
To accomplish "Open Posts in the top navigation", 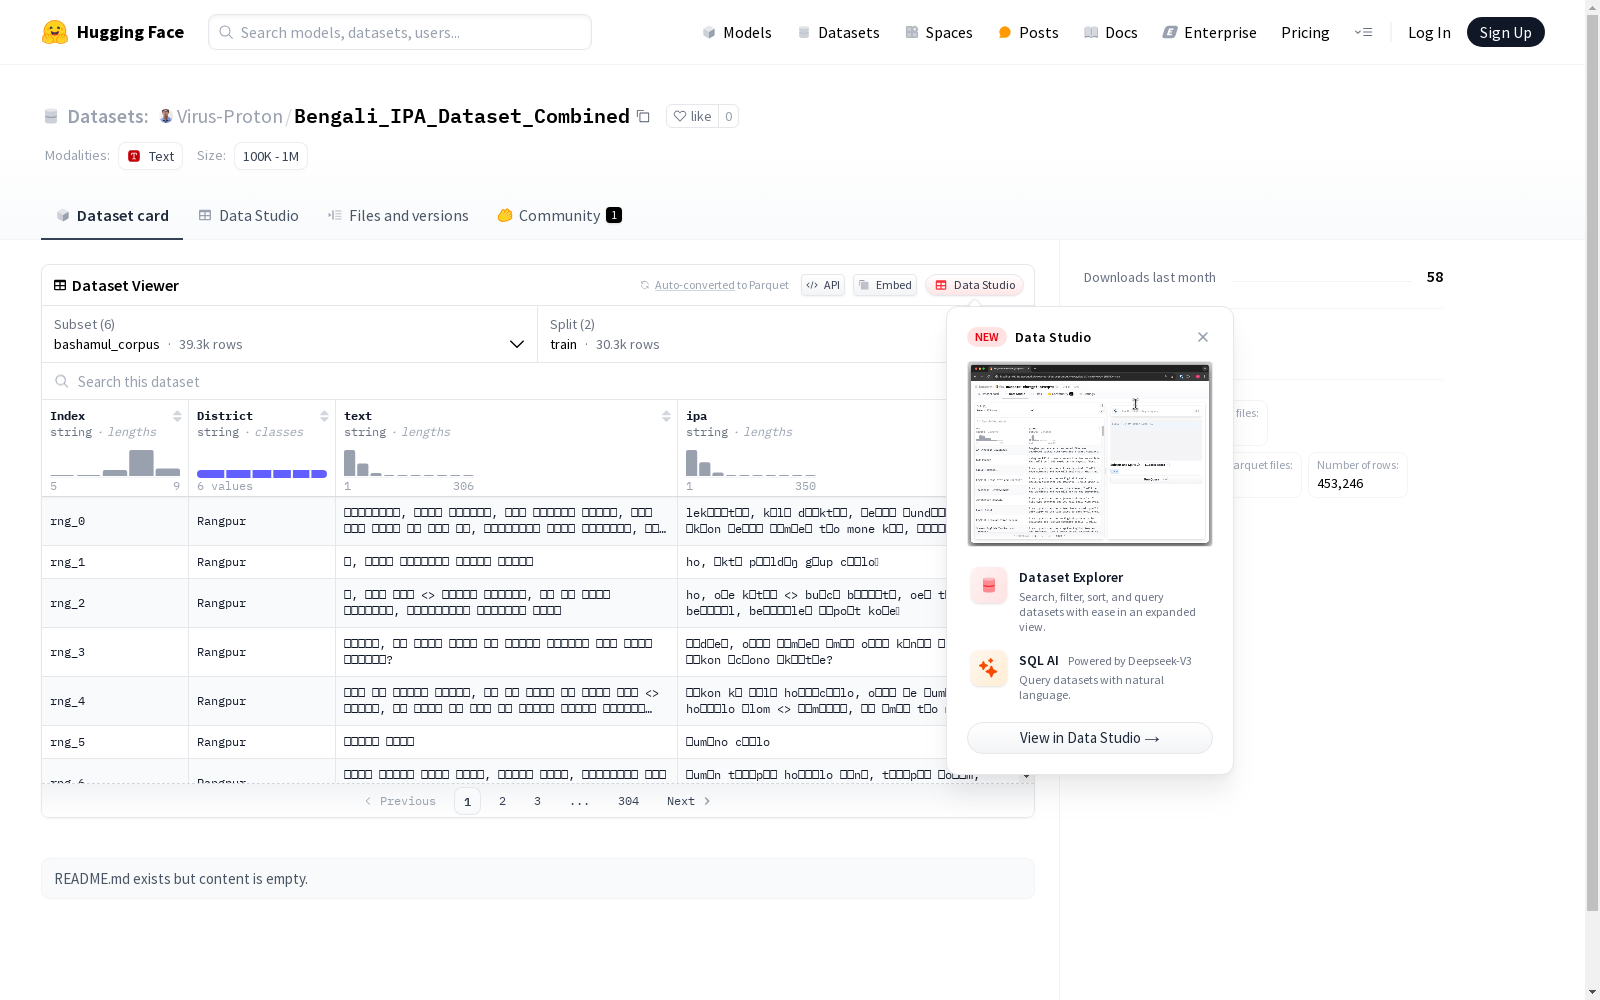I will coord(1029,32).
